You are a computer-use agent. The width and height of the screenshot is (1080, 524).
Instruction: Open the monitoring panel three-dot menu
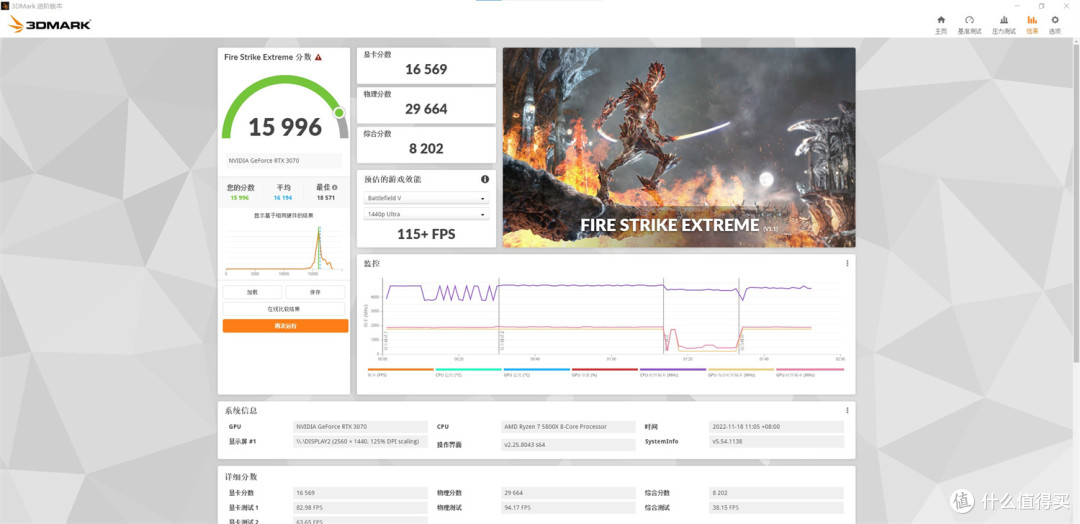pyautogui.click(x=847, y=263)
